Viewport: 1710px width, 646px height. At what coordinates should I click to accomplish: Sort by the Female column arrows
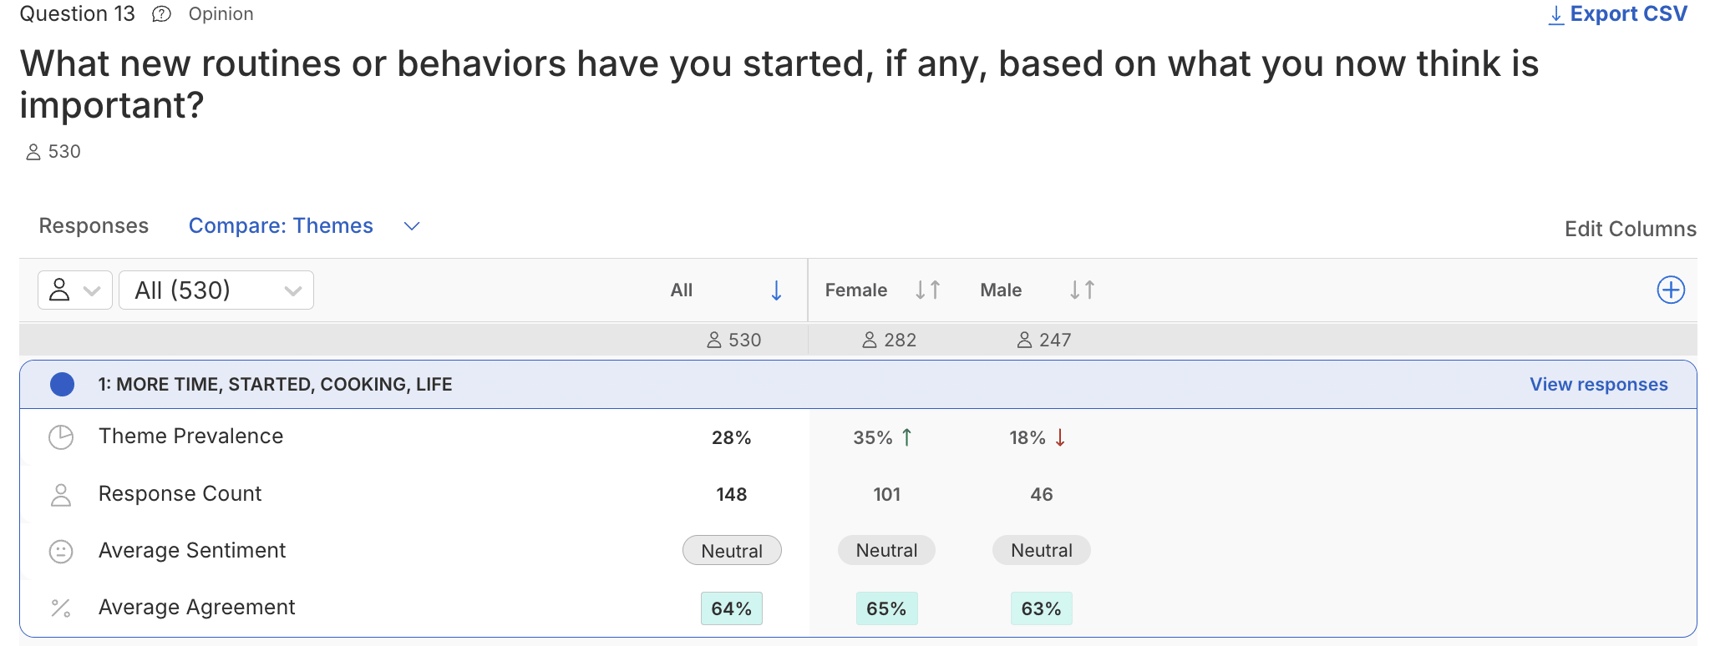click(928, 290)
